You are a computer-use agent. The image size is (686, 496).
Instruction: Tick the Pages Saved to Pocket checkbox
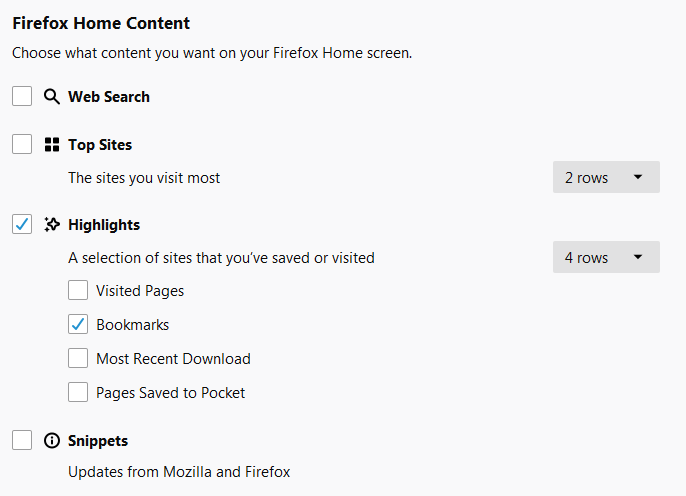[x=78, y=392]
